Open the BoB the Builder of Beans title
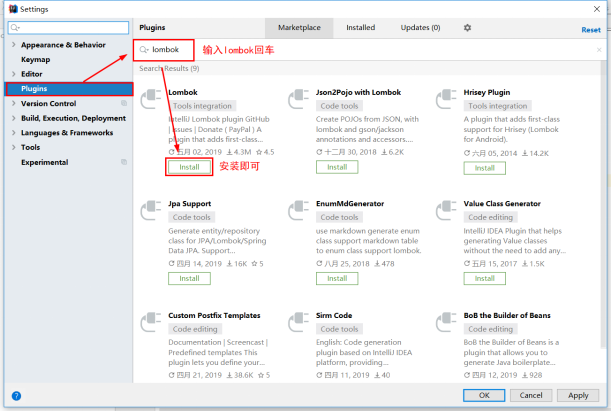Image resolution: width=612 pixels, height=411 pixels. pyautogui.click(x=507, y=315)
